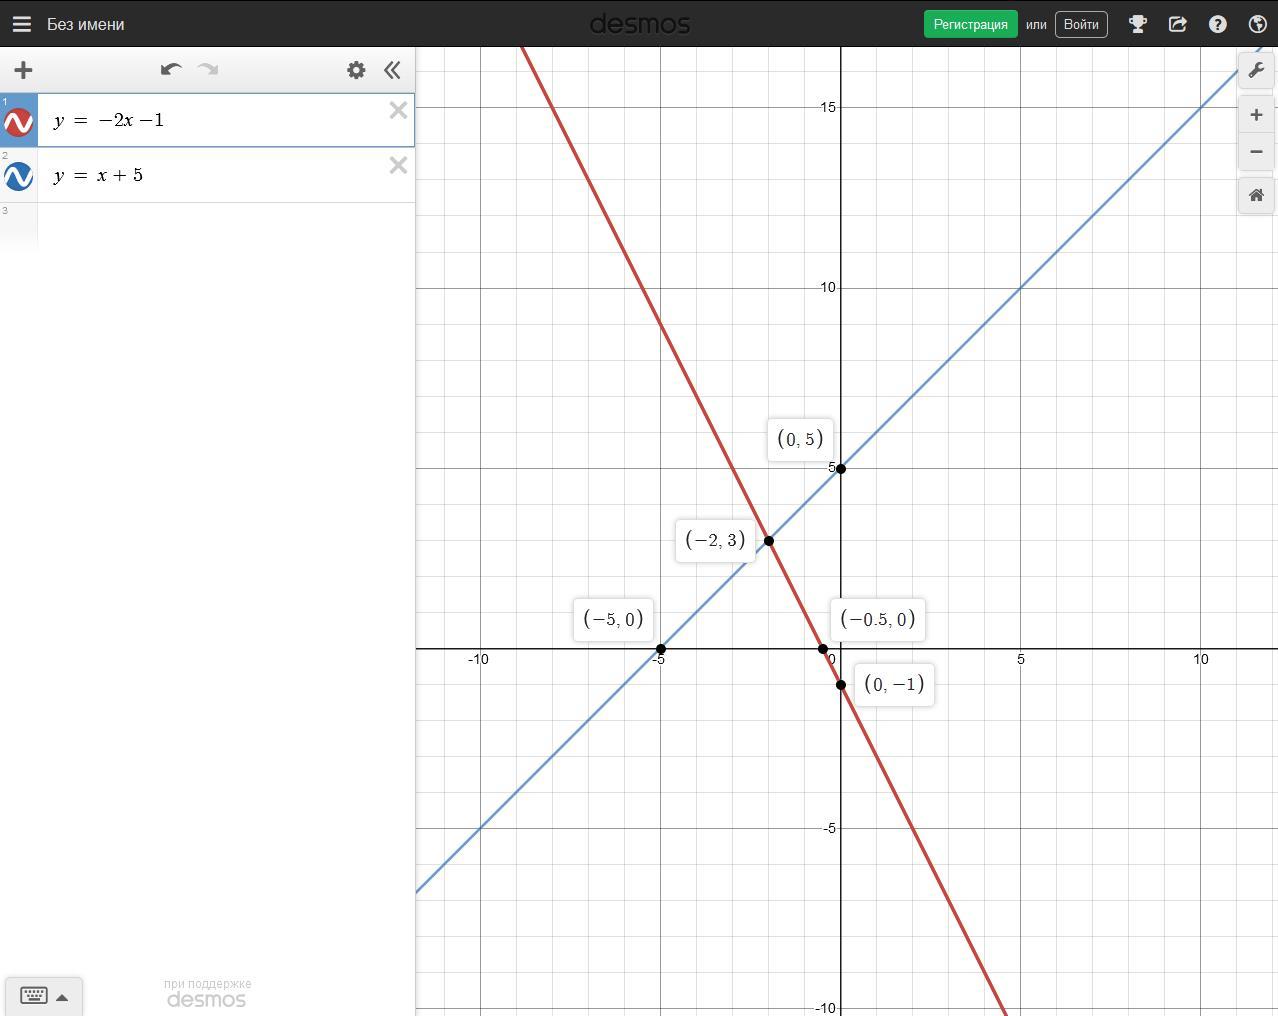
Task: Click the (−5, 0) coordinate label
Action: click(x=613, y=619)
